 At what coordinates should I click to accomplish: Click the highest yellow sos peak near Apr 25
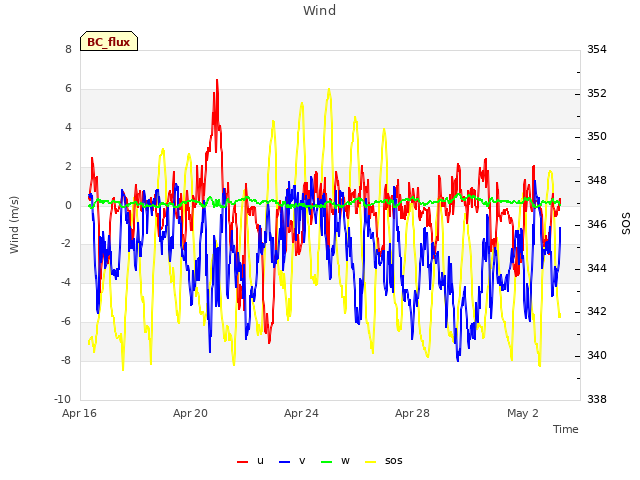tap(329, 89)
